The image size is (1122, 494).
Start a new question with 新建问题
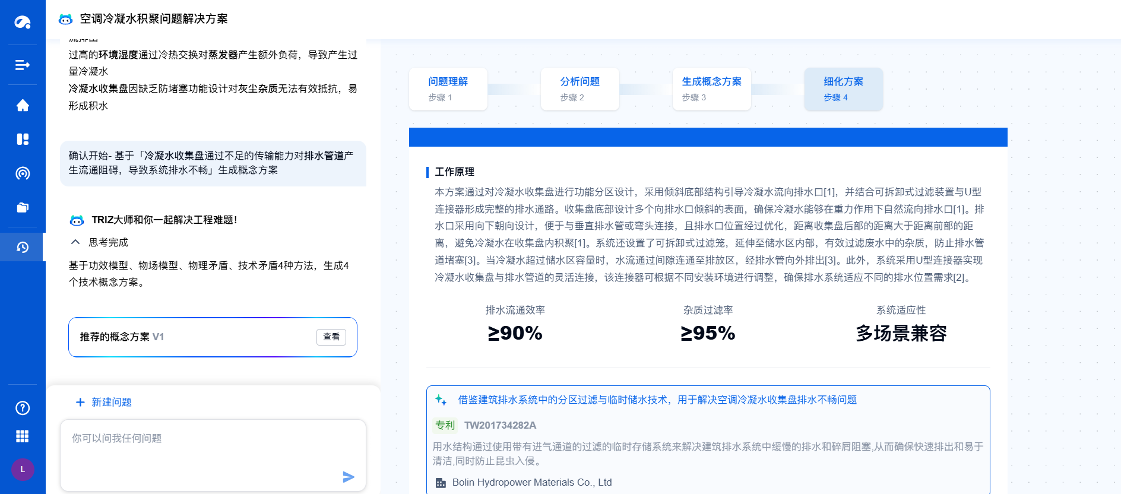point(104,402)
